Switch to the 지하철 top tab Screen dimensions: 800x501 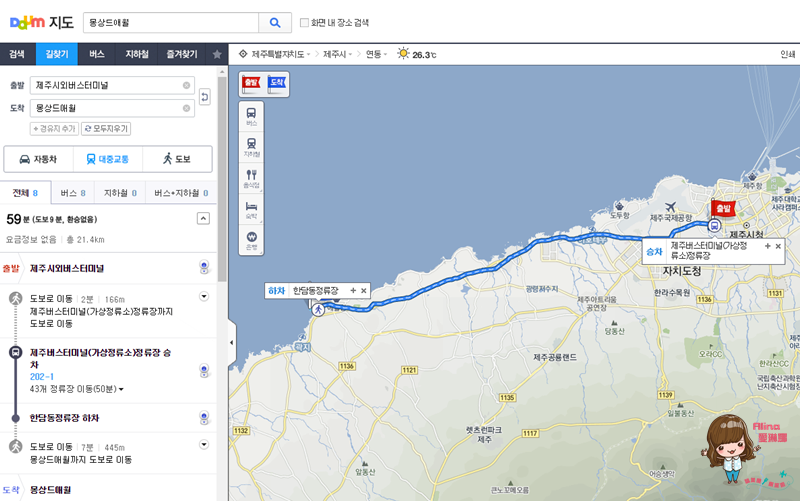[x=137, y=54]
